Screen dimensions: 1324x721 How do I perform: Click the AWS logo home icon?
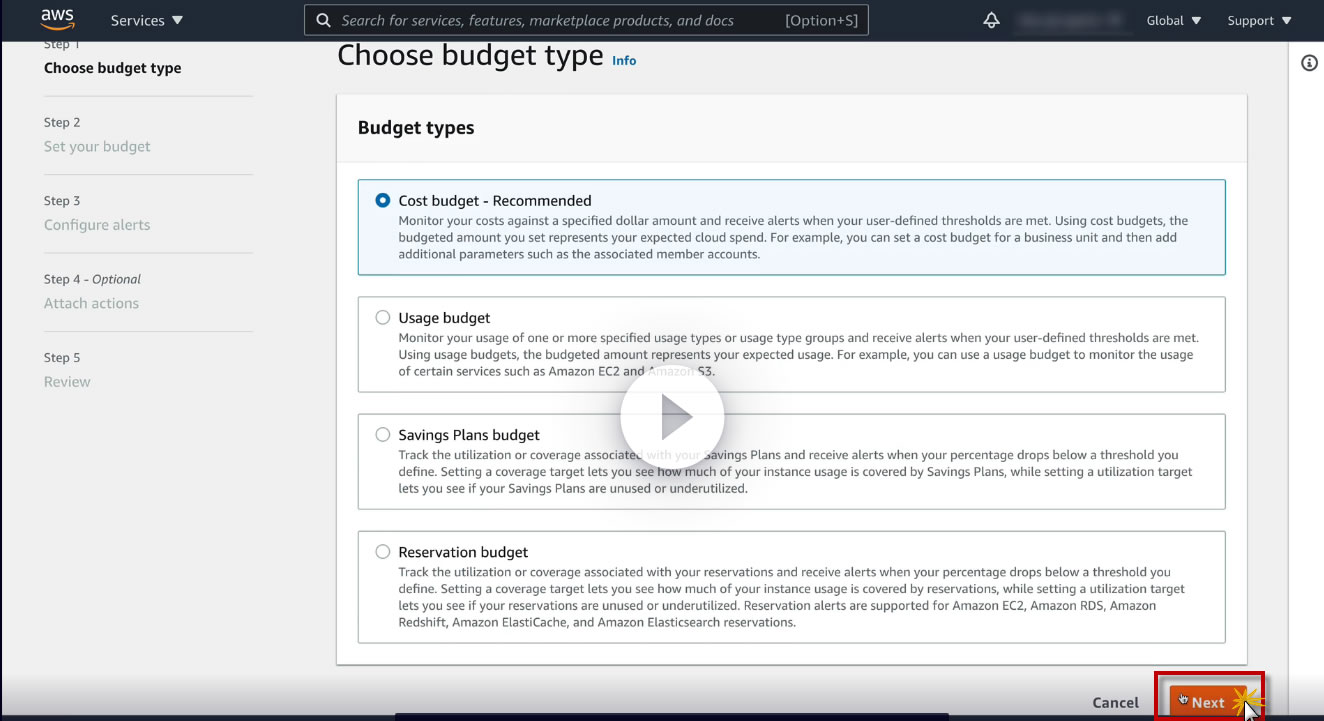pos(58,20)
